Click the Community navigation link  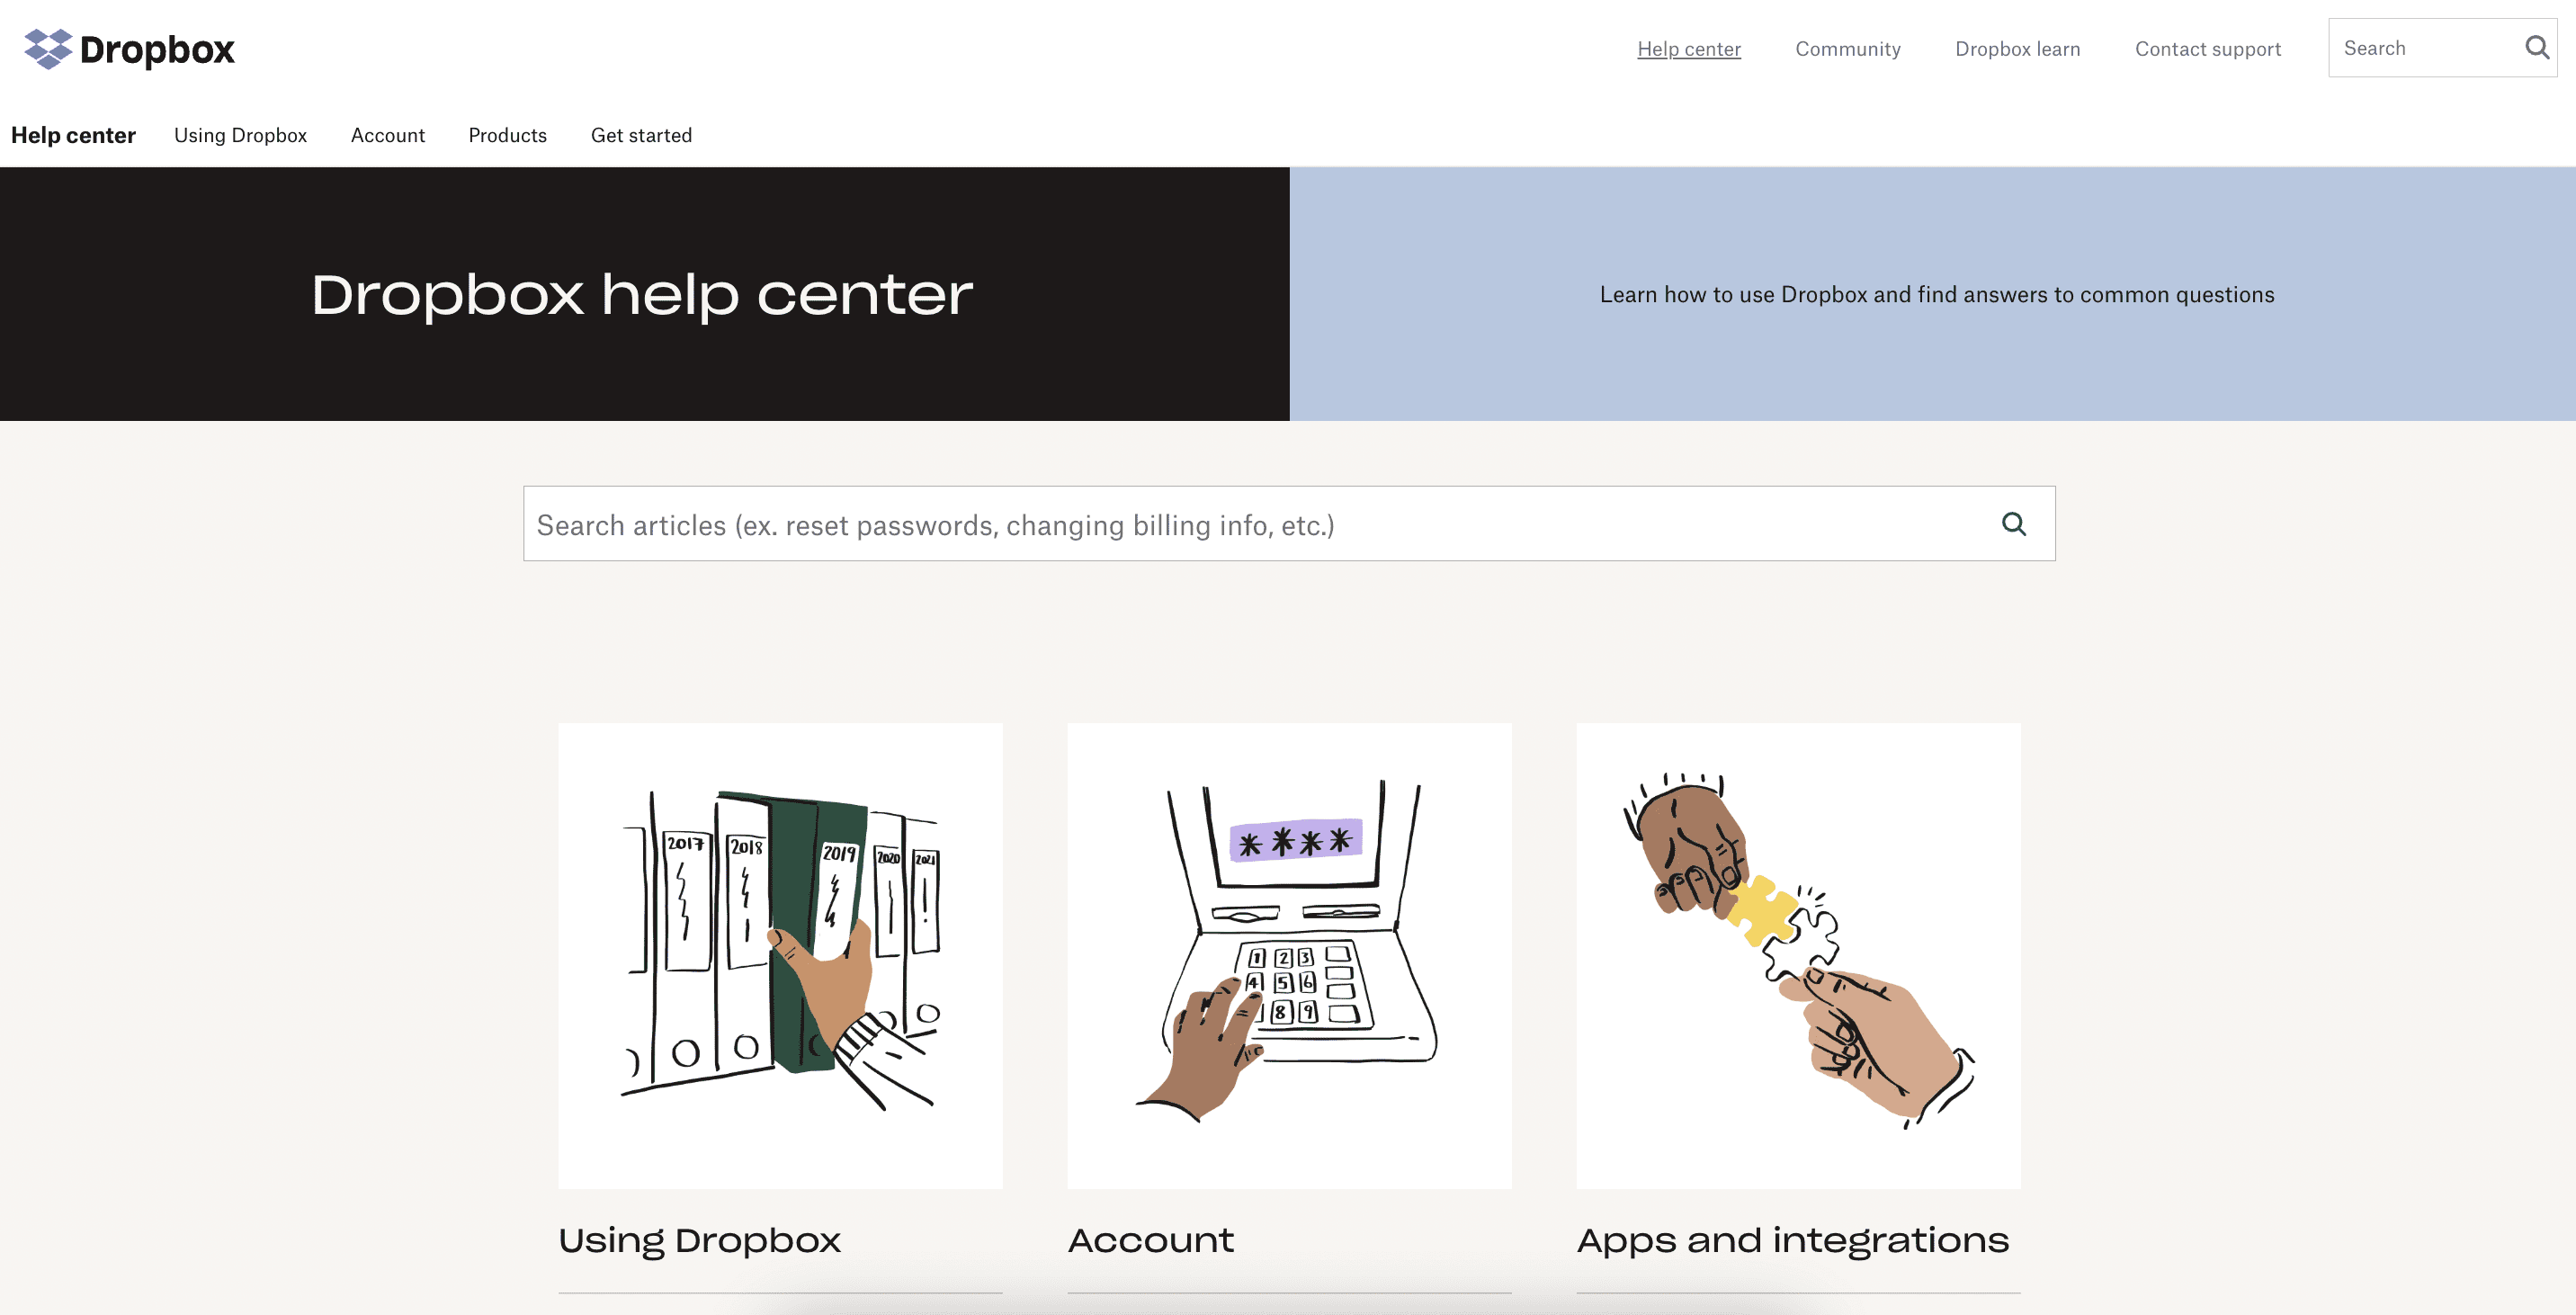(x=1848, y=47)
